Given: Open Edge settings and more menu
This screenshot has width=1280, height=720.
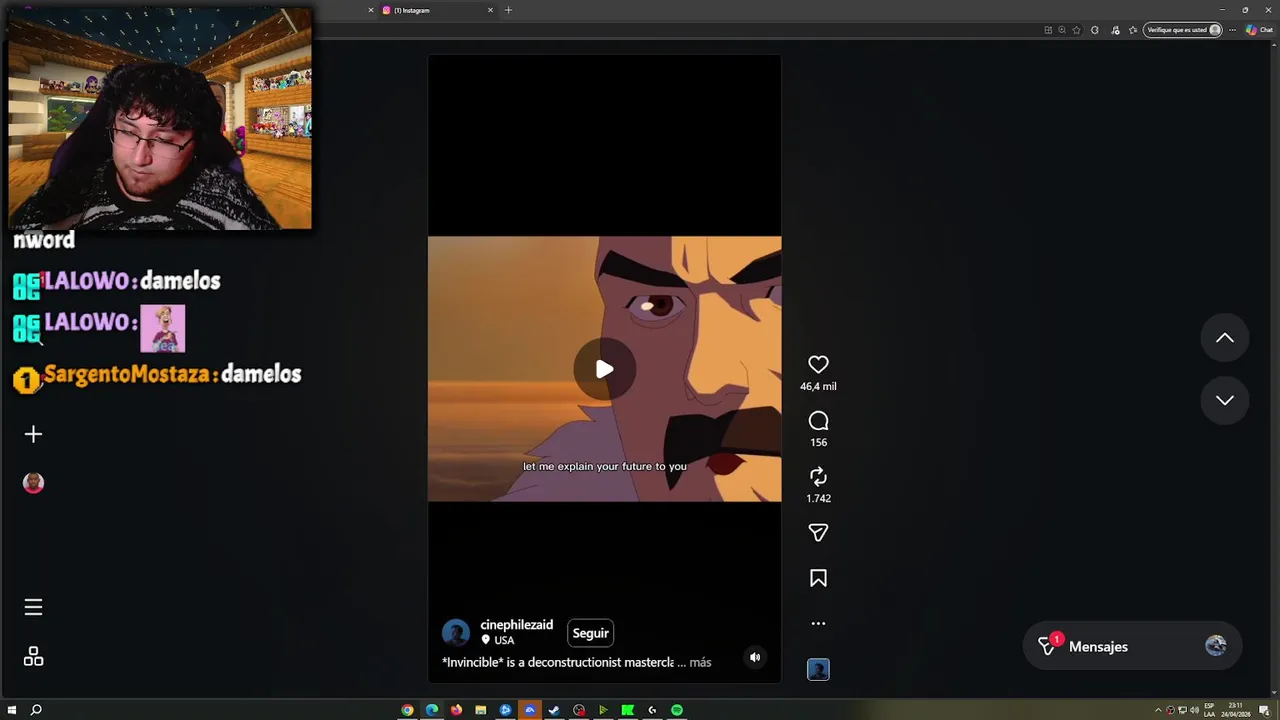Looking at the screenshot, I should point(1232,30).
